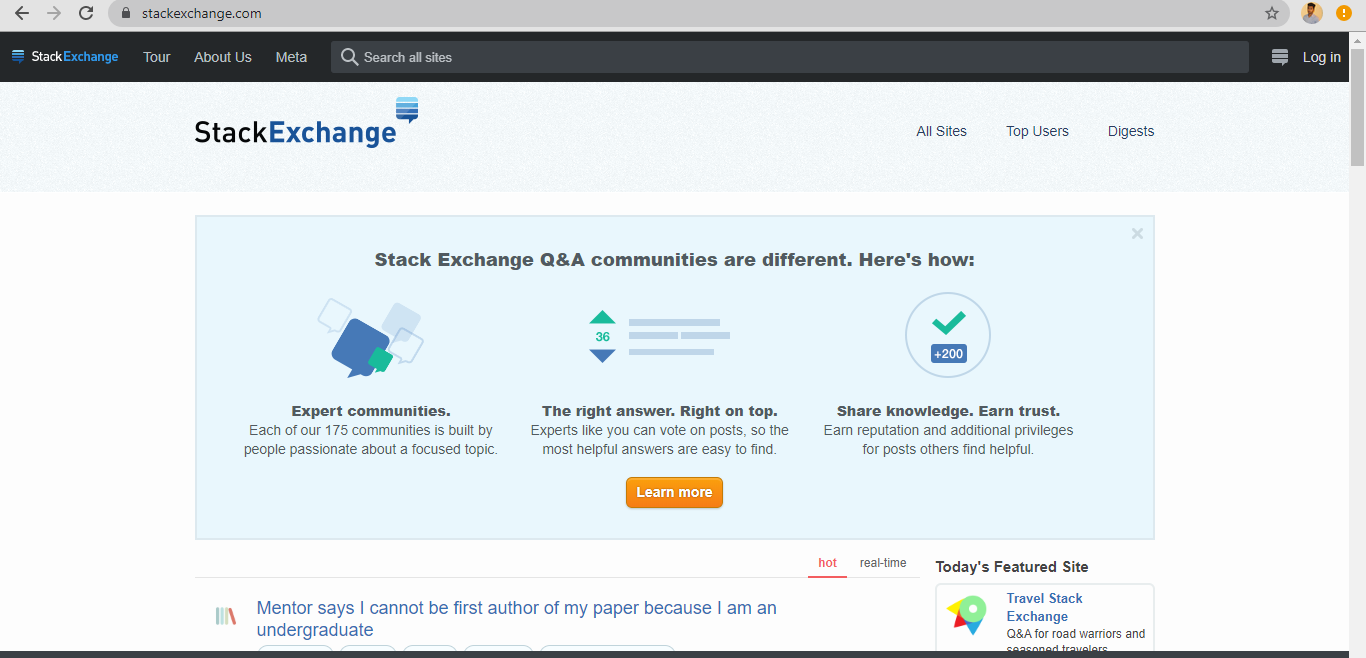Click the banner title about Q&A communities
The width and height of the screenshot is (1366, 658).
point(674,260)
